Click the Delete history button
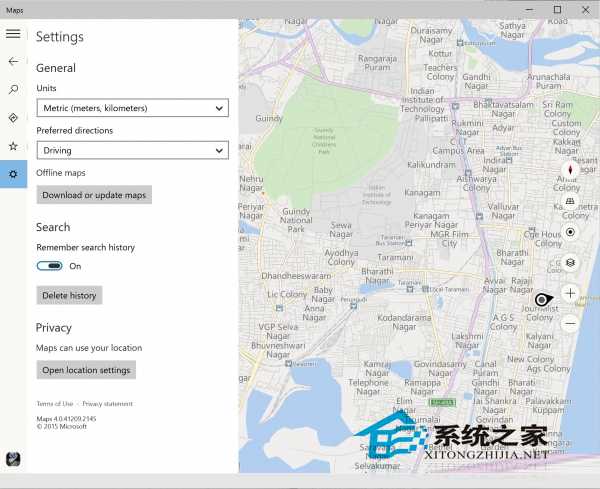This screenshot has width=600, height=489. 69,295
